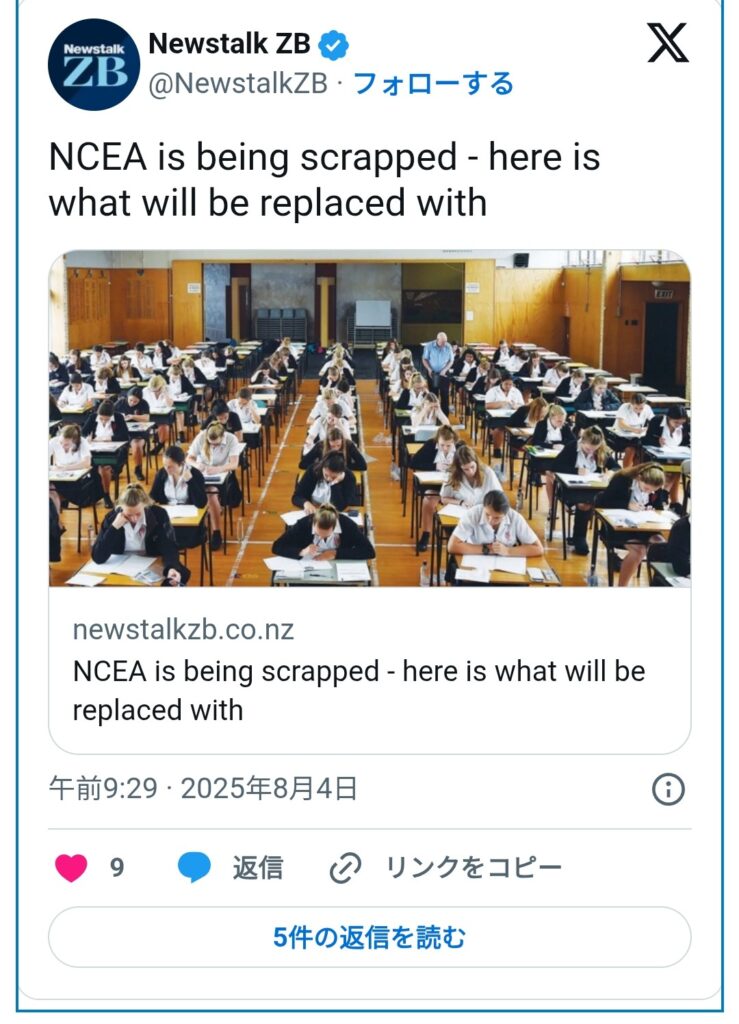
Task: Click the tweet text about NCEA being scrapped
Action: pyautogui.click(x=324, y=180)
